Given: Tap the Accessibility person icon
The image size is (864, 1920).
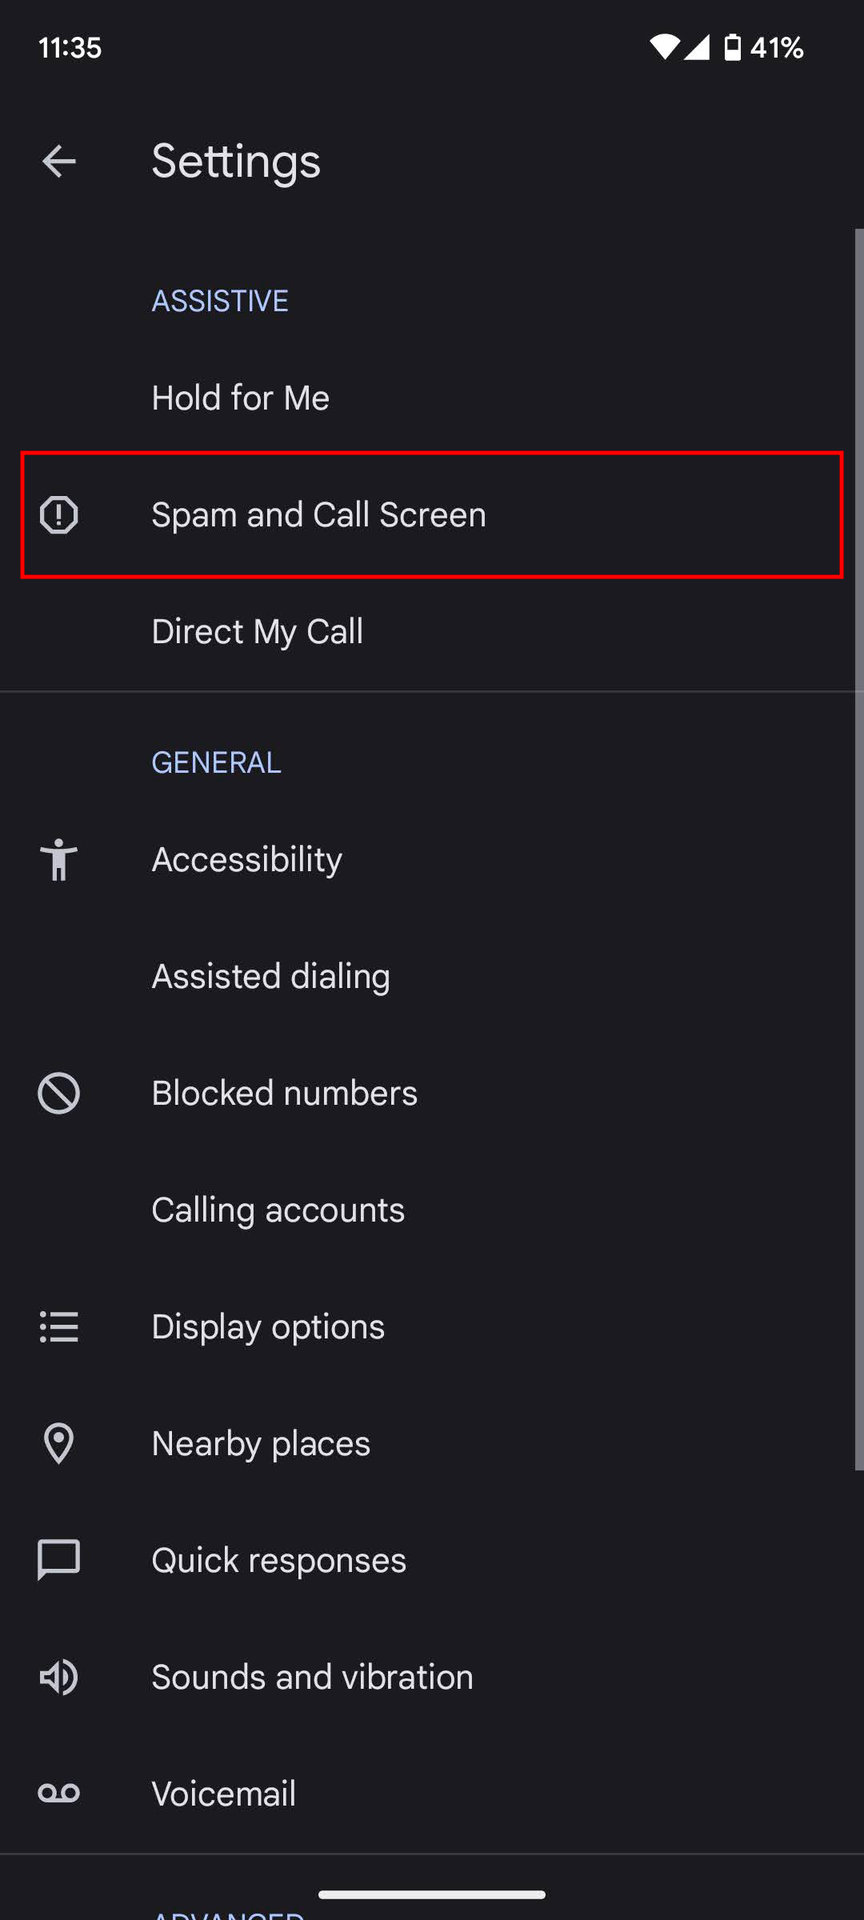Looking at the screenshot, I should point(59,860).
